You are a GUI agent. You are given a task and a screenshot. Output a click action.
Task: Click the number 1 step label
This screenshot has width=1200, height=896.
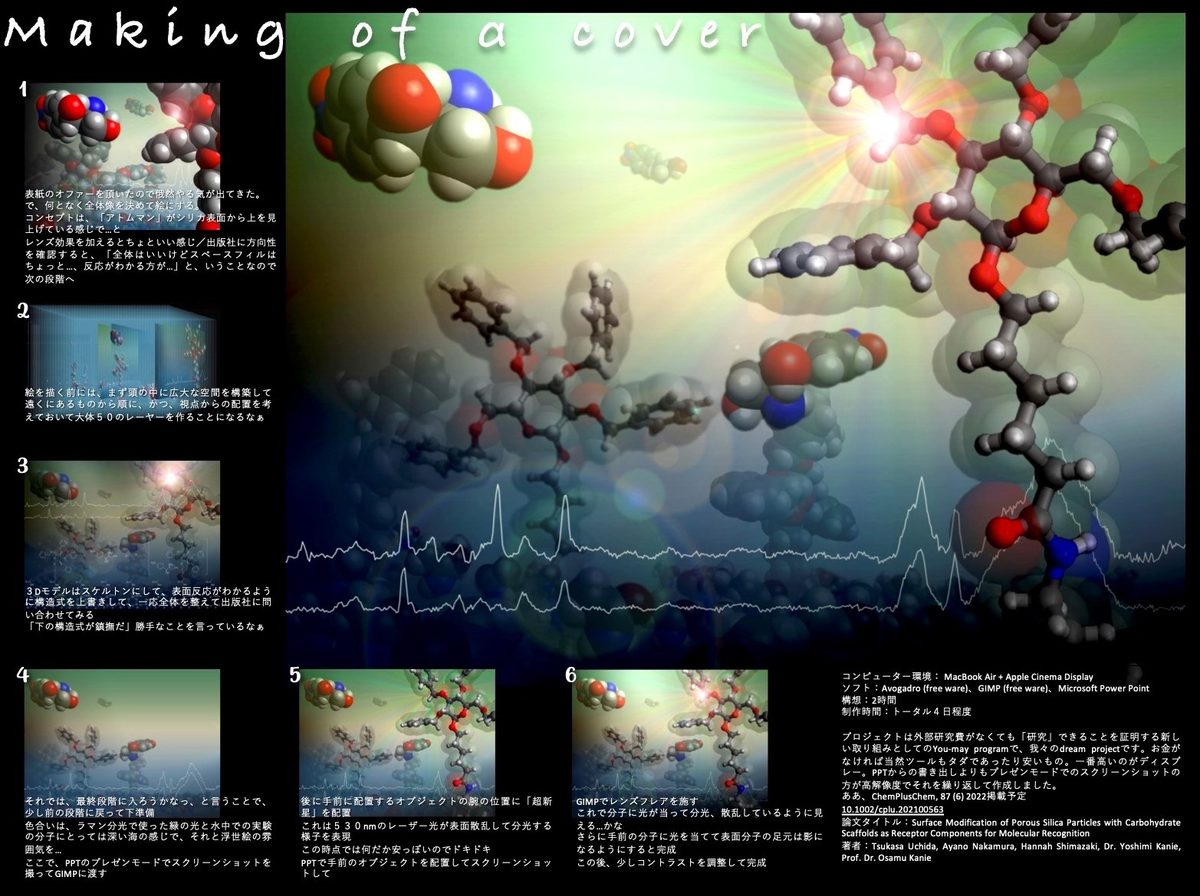22,91
